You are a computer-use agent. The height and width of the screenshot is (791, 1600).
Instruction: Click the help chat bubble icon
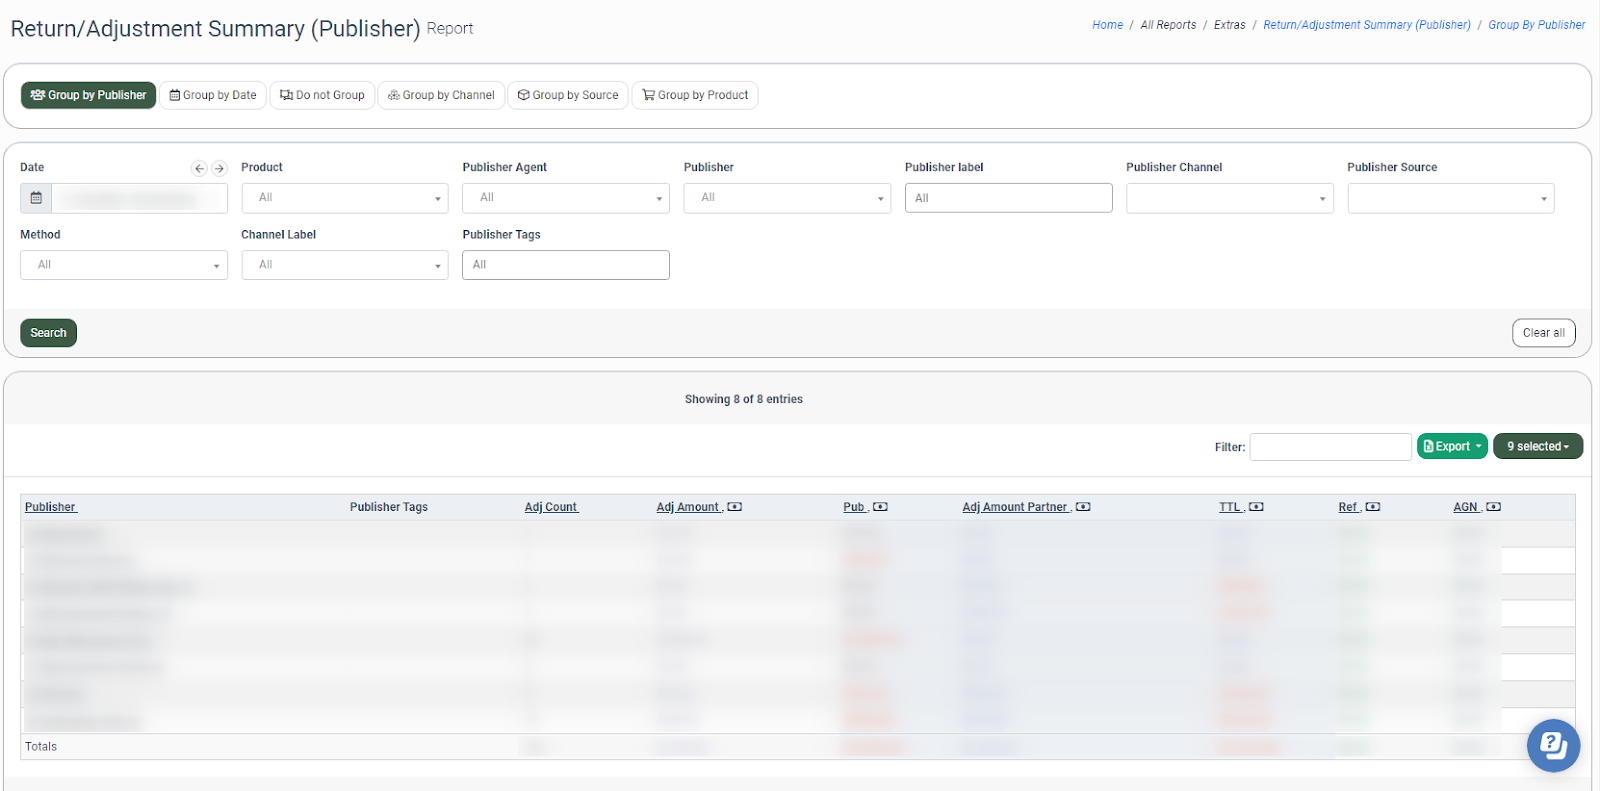tap(1553, 745)
